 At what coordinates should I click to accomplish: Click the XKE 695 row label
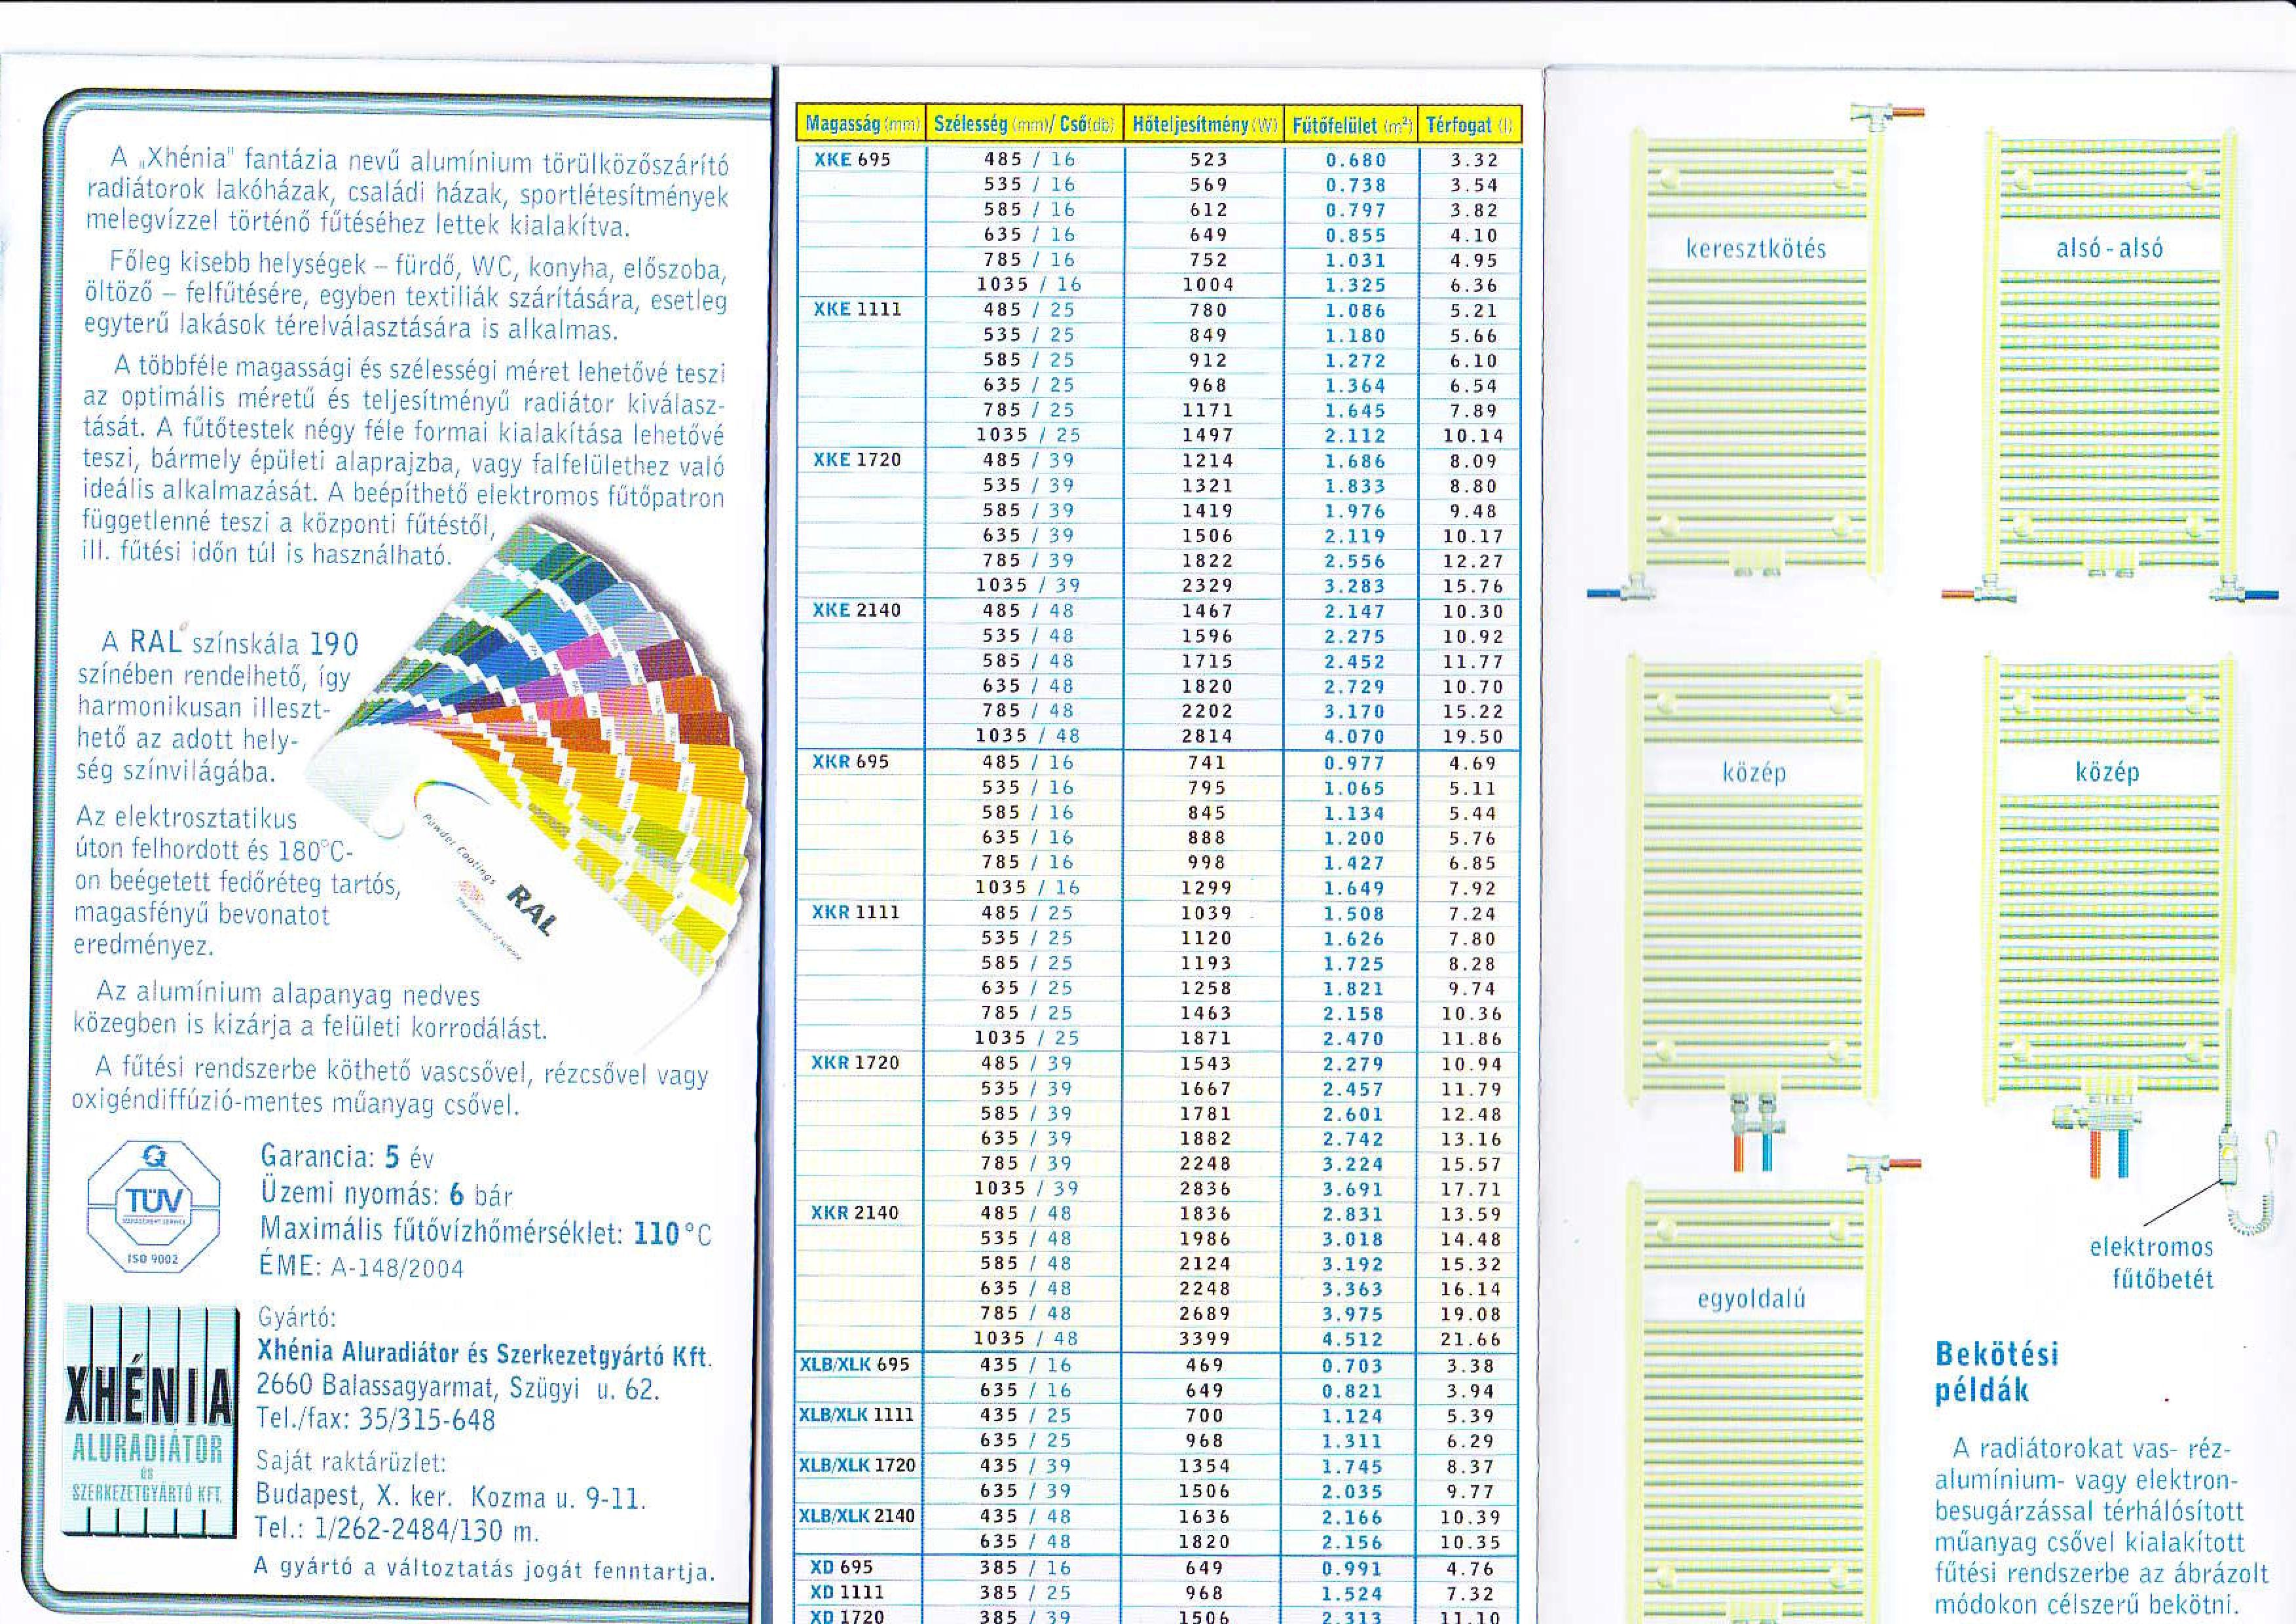tap(852, 160)
